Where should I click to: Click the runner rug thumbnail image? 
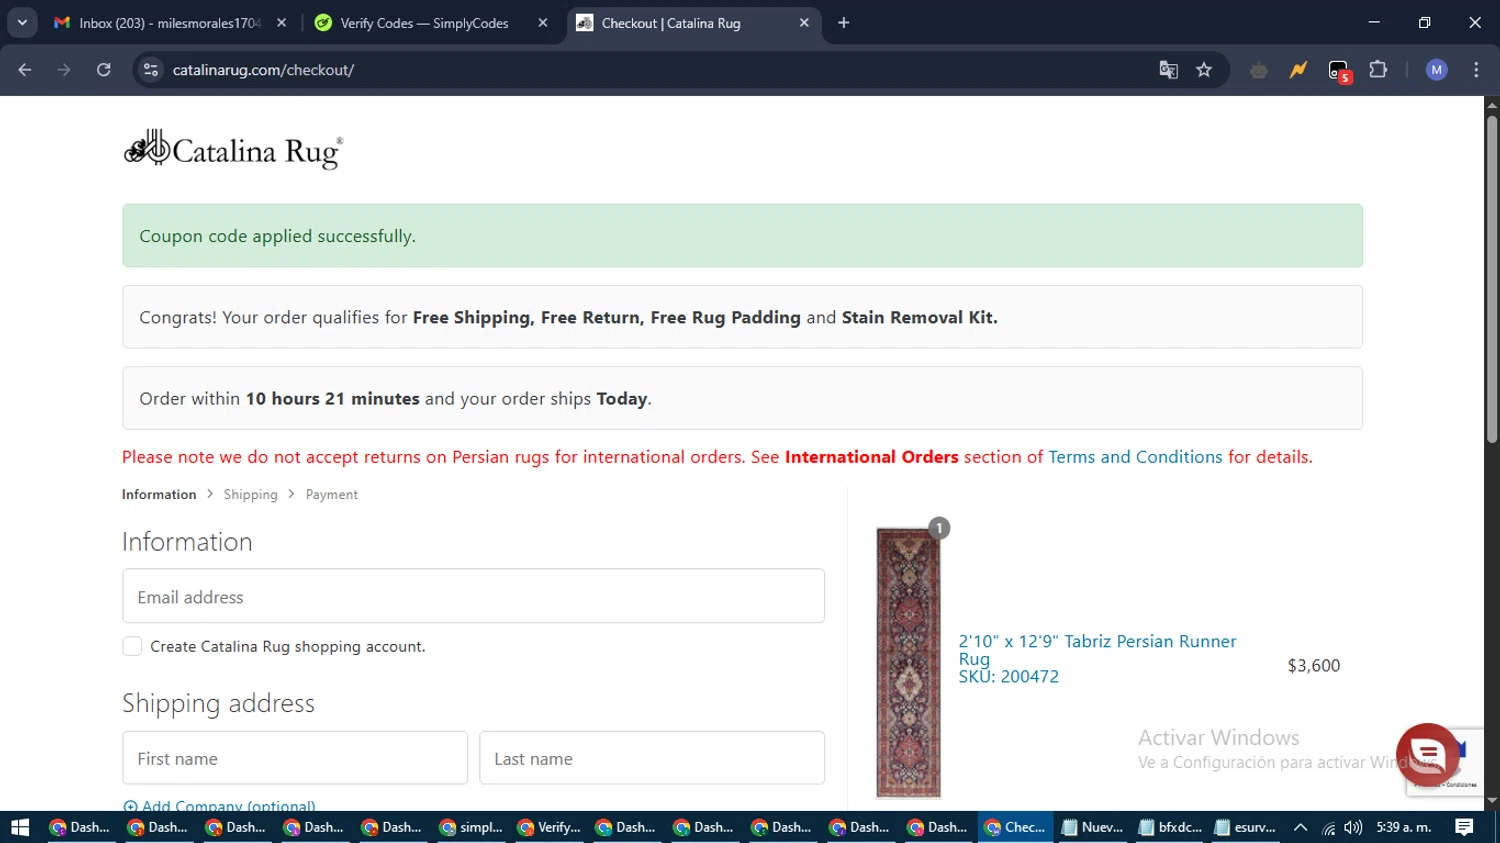[x=908, y=662]
